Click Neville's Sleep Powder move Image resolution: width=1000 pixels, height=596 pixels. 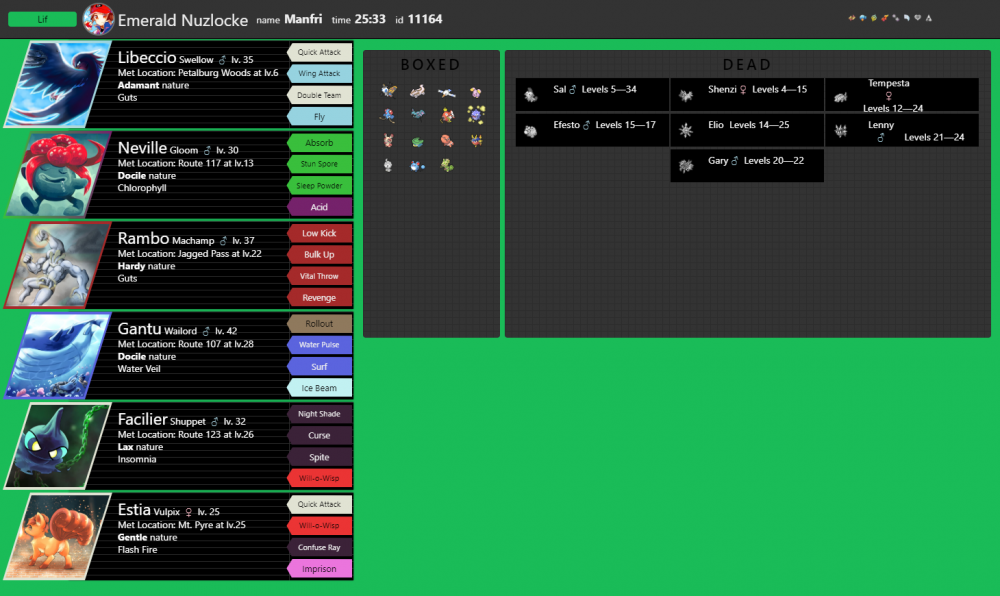coord(319,186)
